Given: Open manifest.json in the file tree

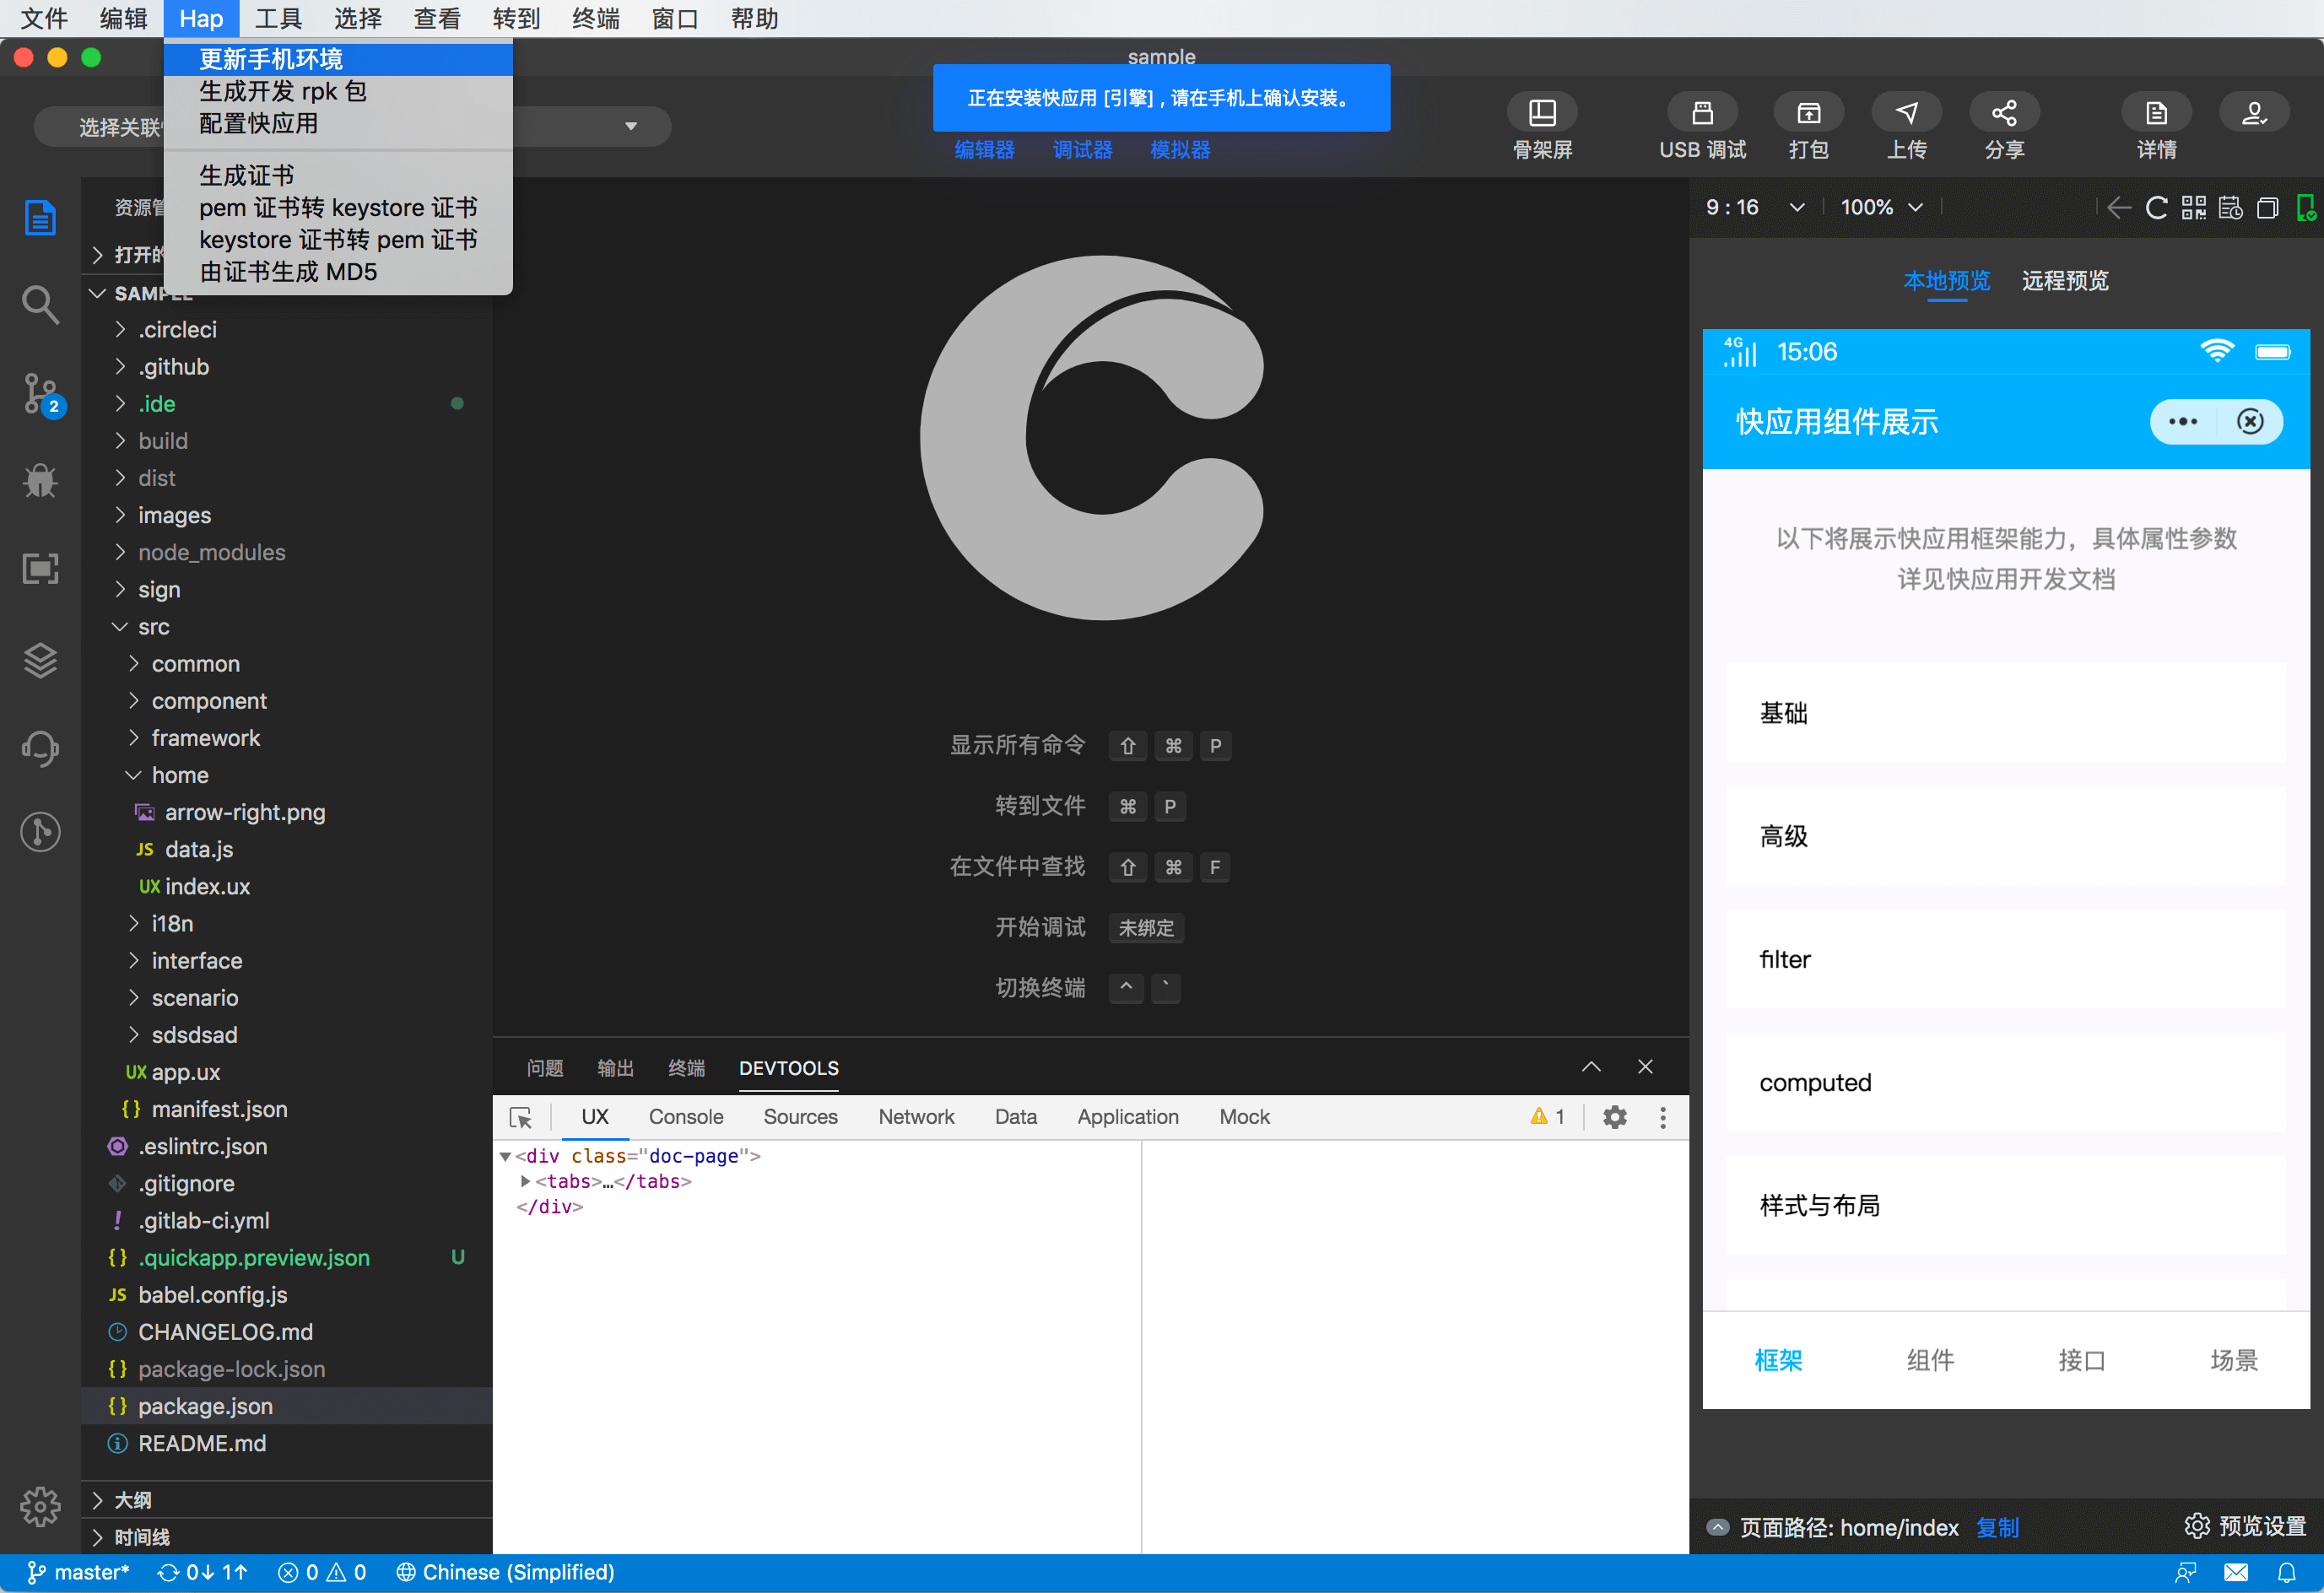Looking at the screenshot, I should [x=219, y=1109].
